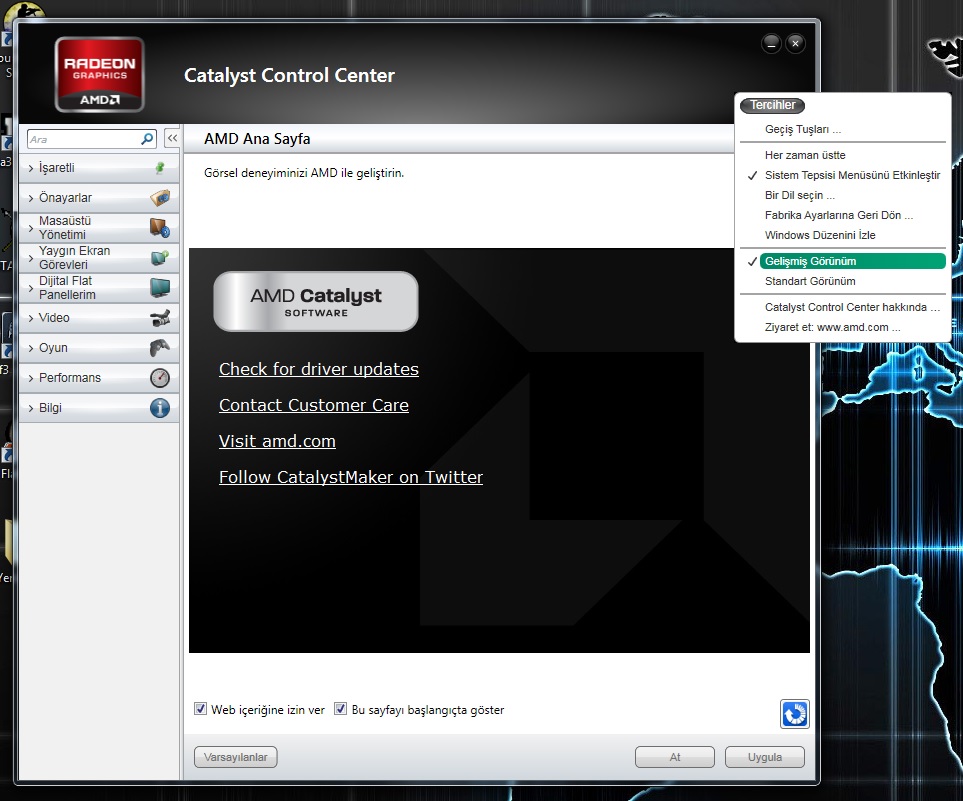Click the Bilgi info icon
Viewport: 963px width, 801px height.
(160, 408)
